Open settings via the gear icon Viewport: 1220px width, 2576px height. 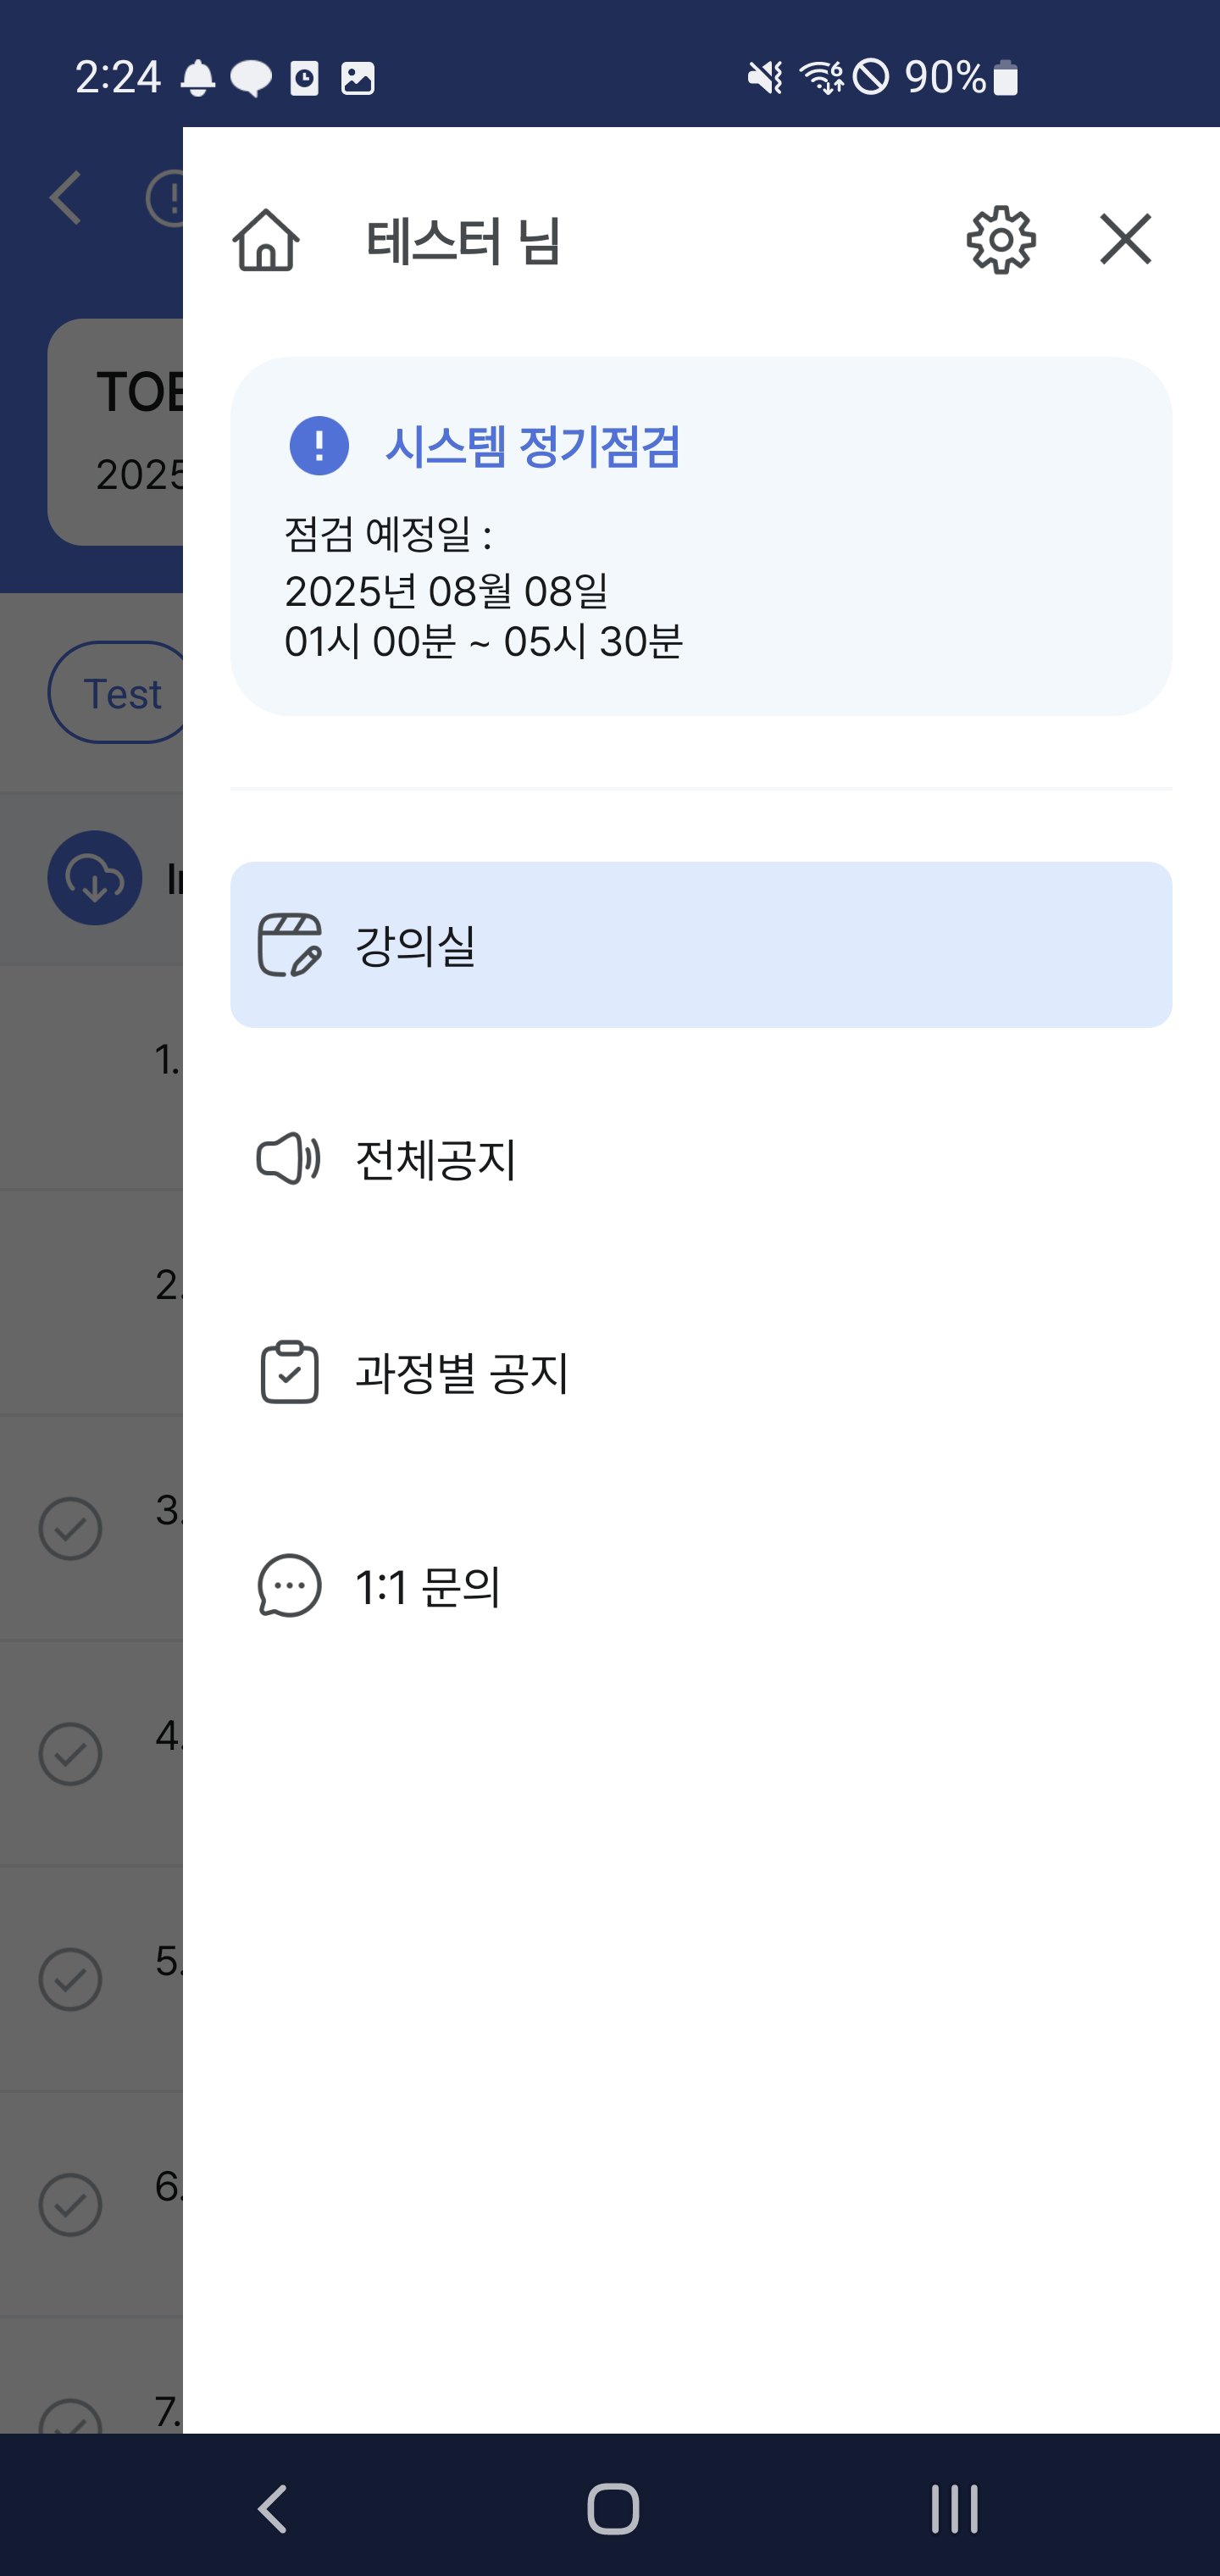pyautogui.click(x=1000, y=240)
